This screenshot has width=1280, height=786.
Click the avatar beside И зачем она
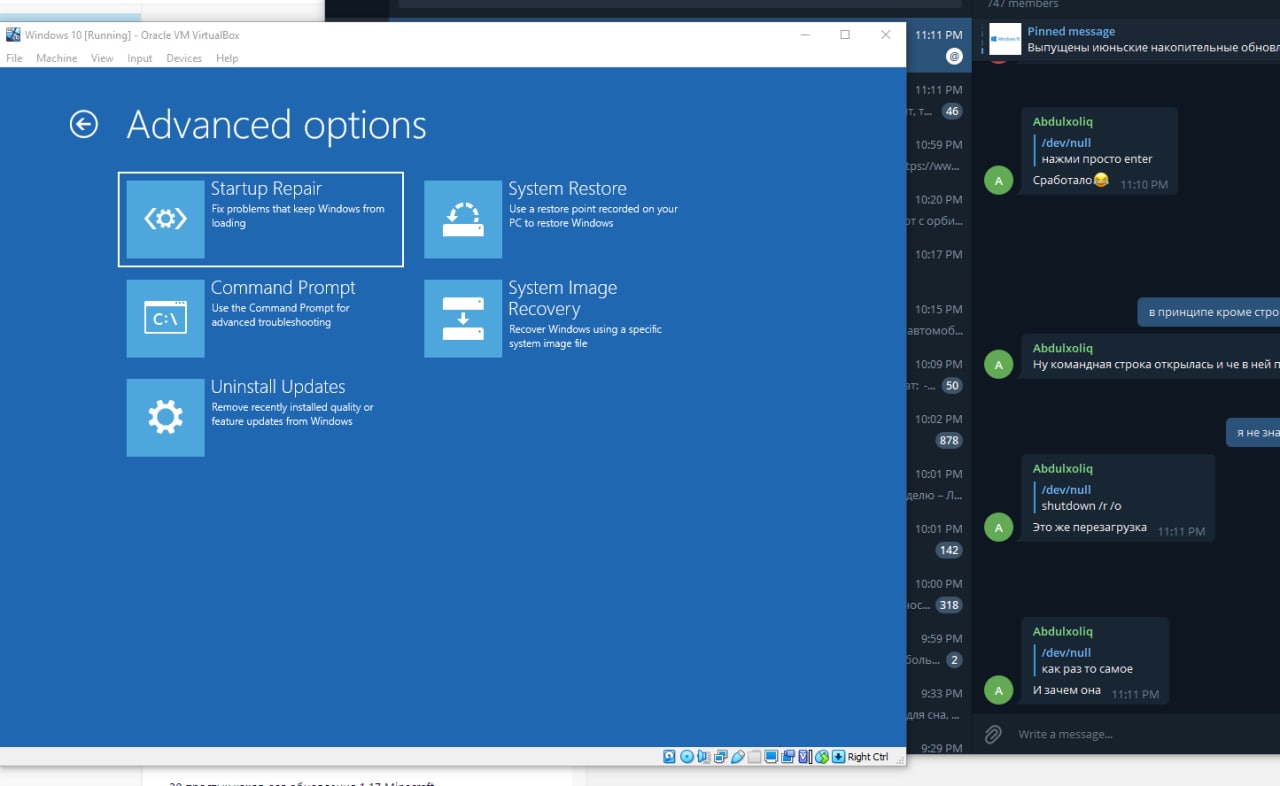998,690
